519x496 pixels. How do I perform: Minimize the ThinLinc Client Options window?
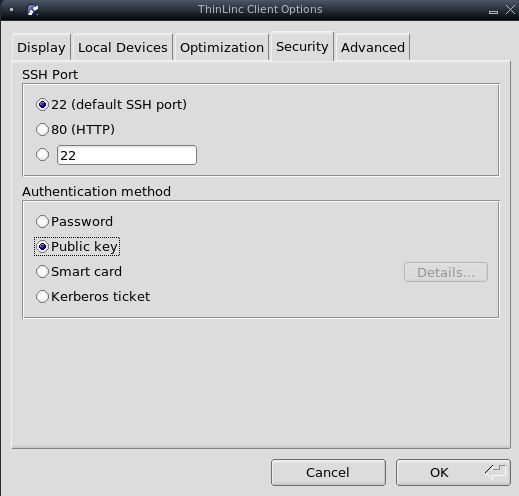493,12
